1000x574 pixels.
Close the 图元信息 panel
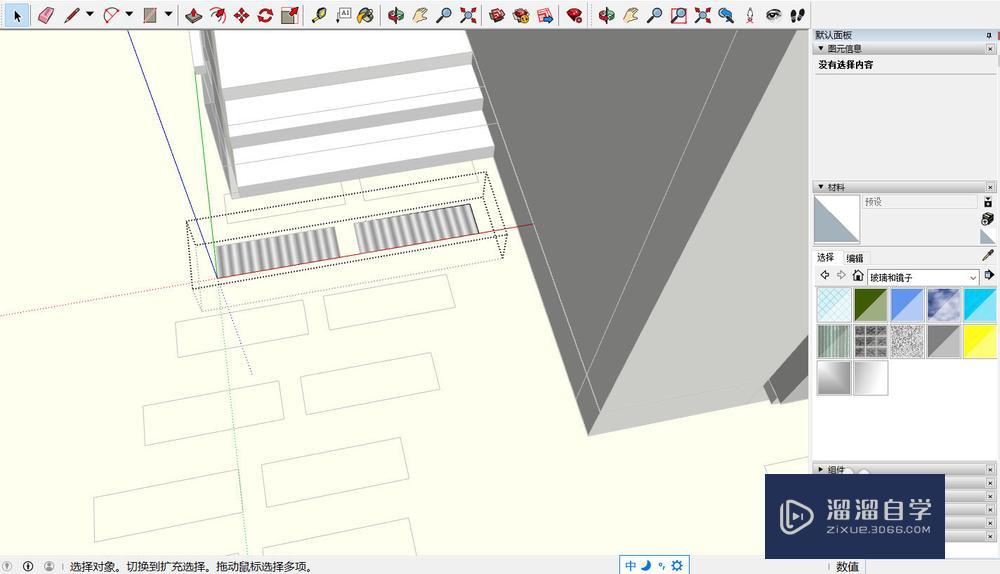990,48
